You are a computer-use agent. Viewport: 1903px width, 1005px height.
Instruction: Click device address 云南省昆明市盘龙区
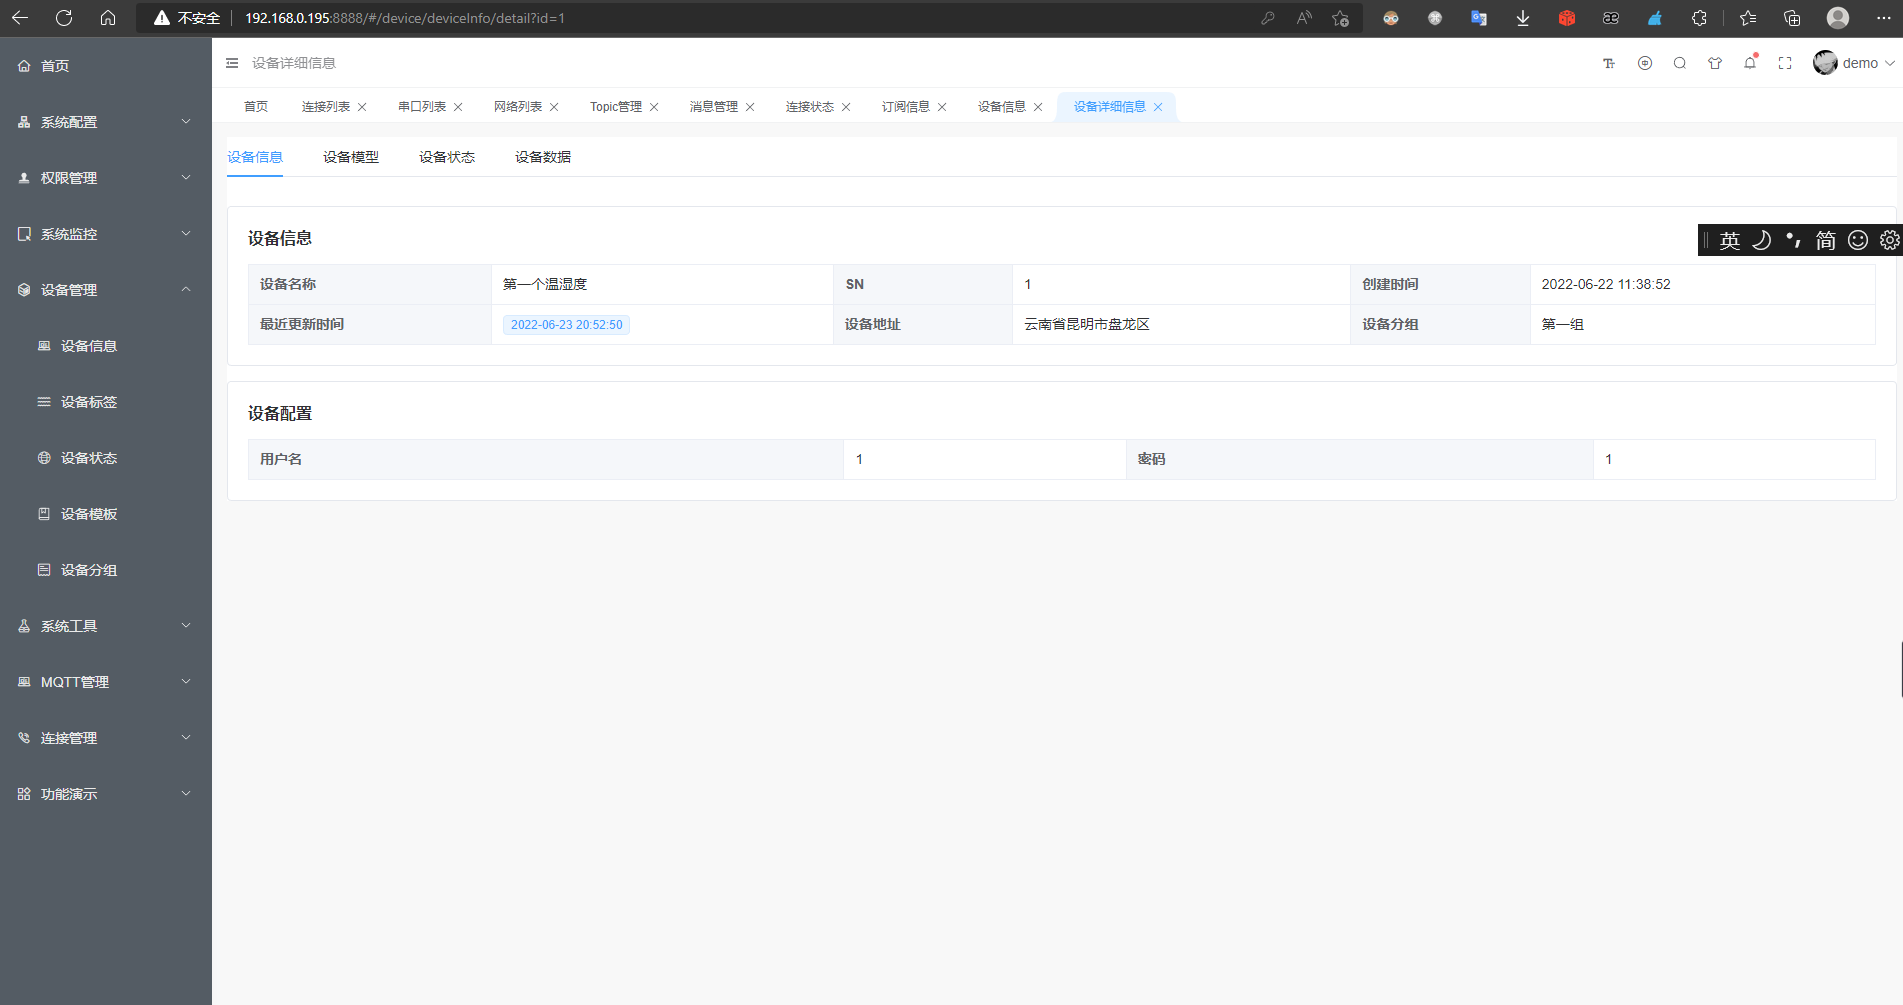[x=1087, y=325]
